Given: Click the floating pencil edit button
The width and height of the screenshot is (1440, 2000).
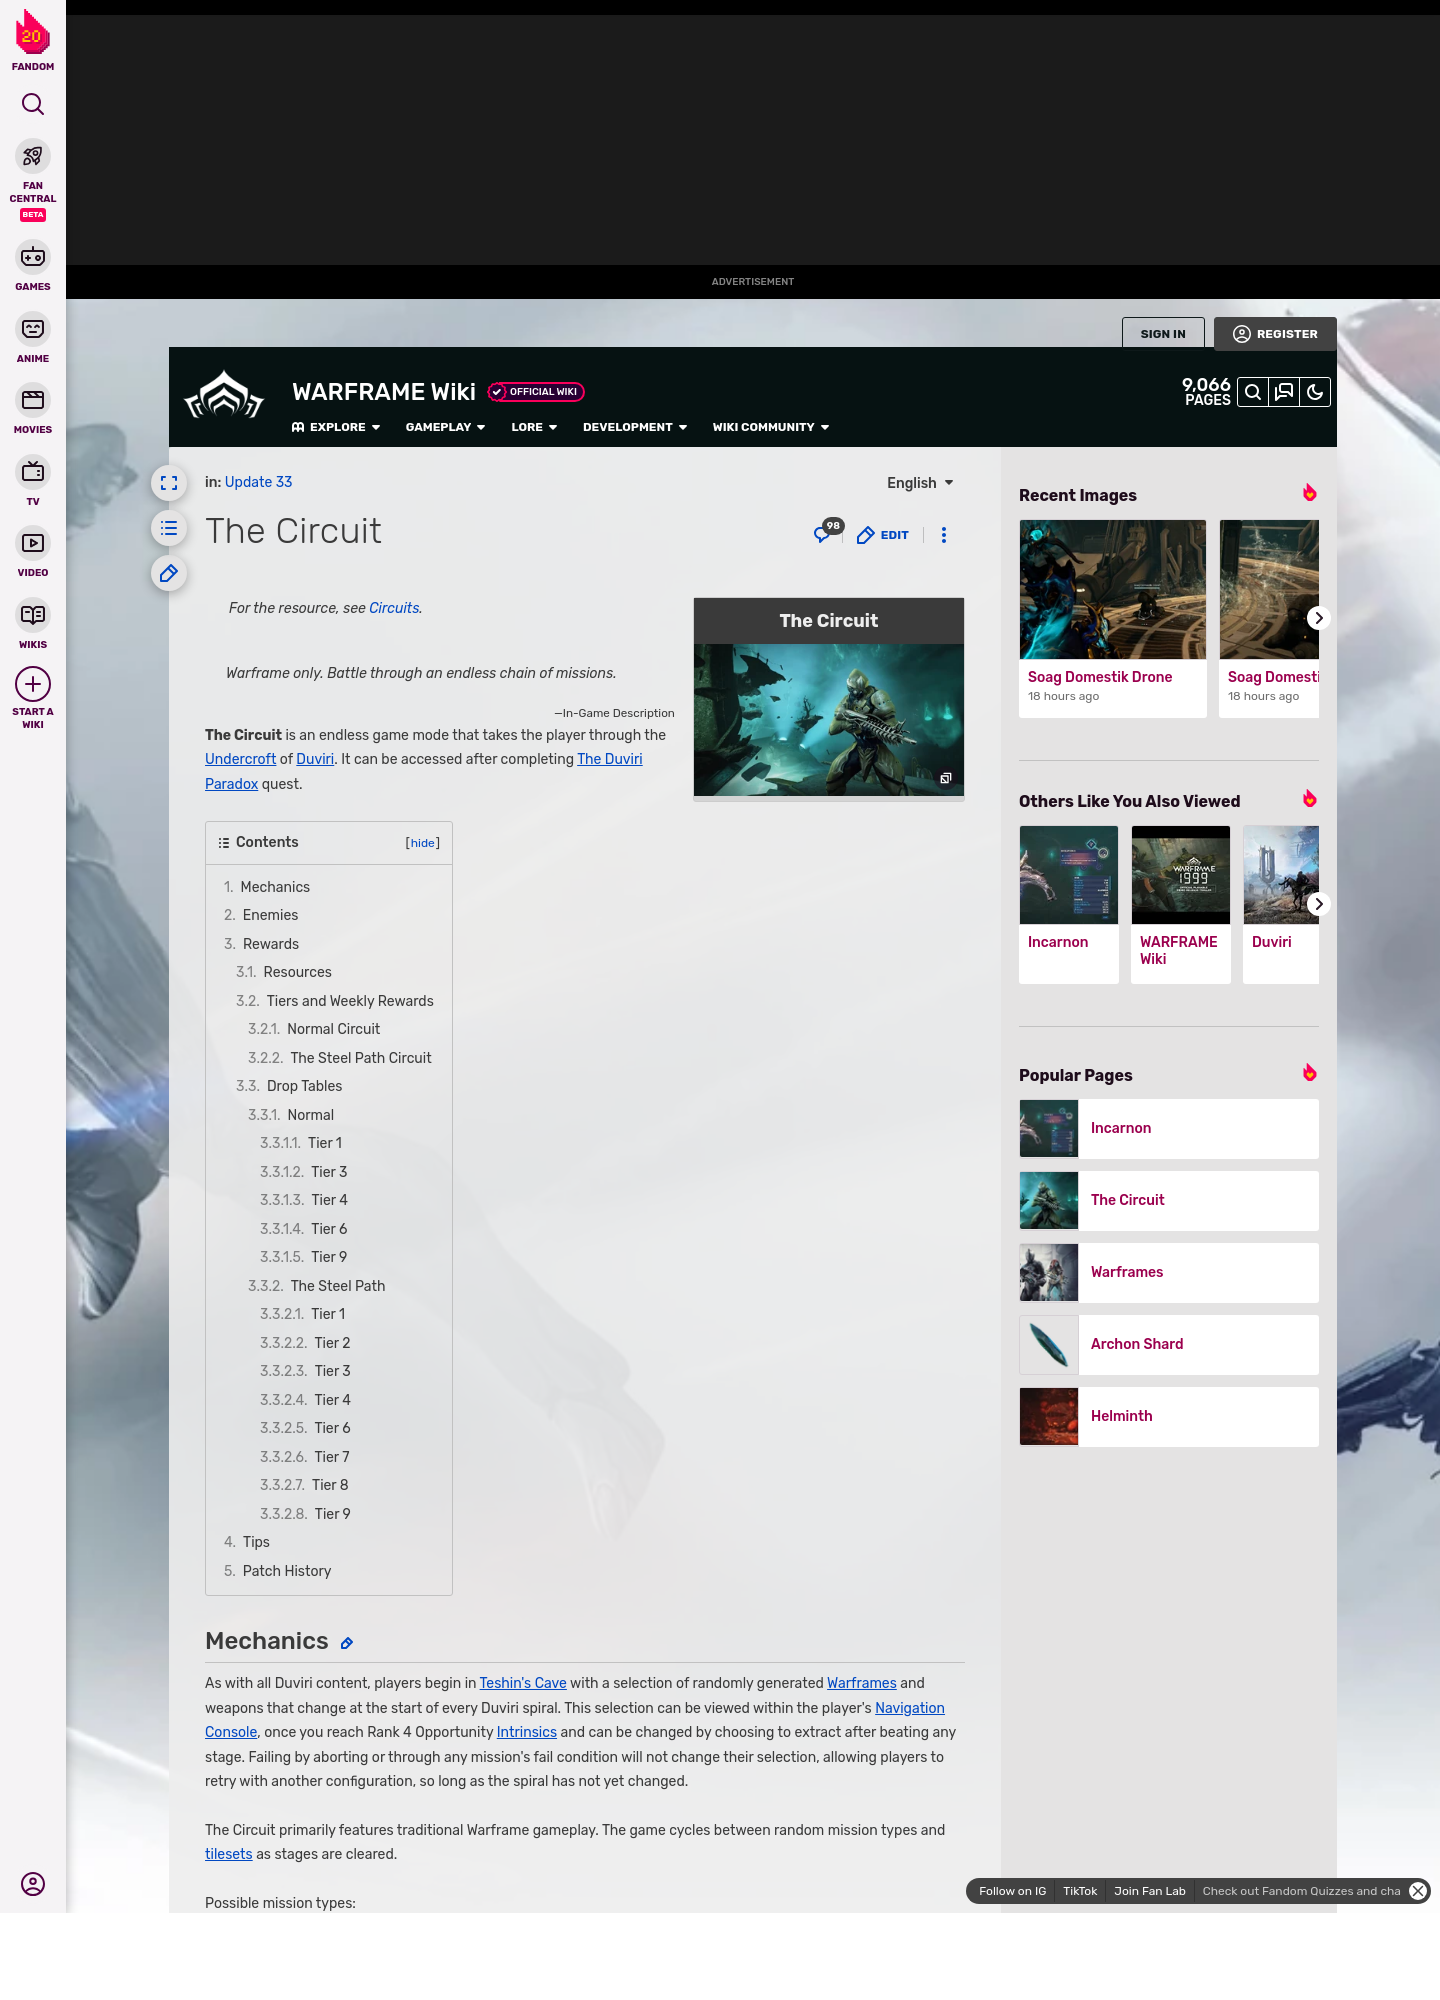Looking at the screenshot, I should coord(169,573).
